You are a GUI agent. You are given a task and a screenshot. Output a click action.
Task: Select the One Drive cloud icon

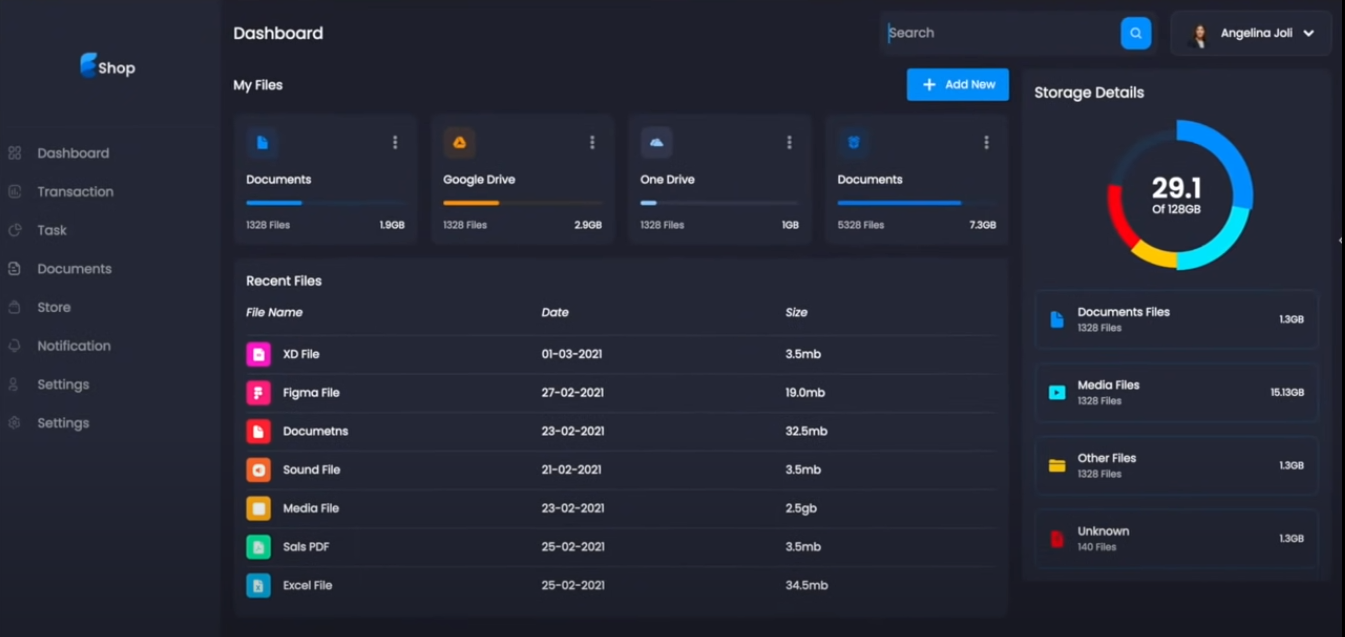(656, 142)
